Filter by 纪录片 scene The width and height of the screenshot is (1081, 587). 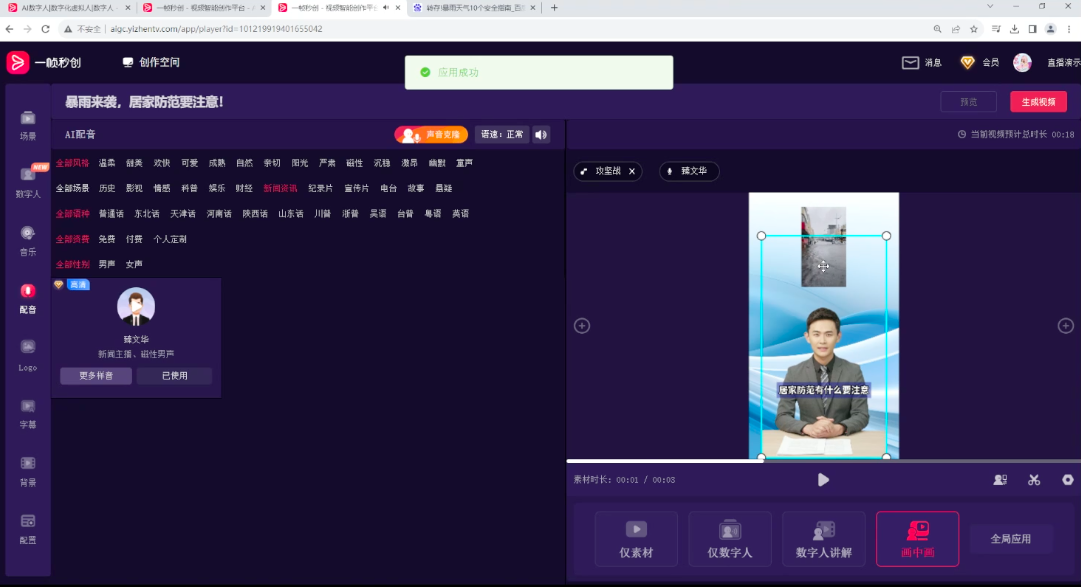pos(321,188)
